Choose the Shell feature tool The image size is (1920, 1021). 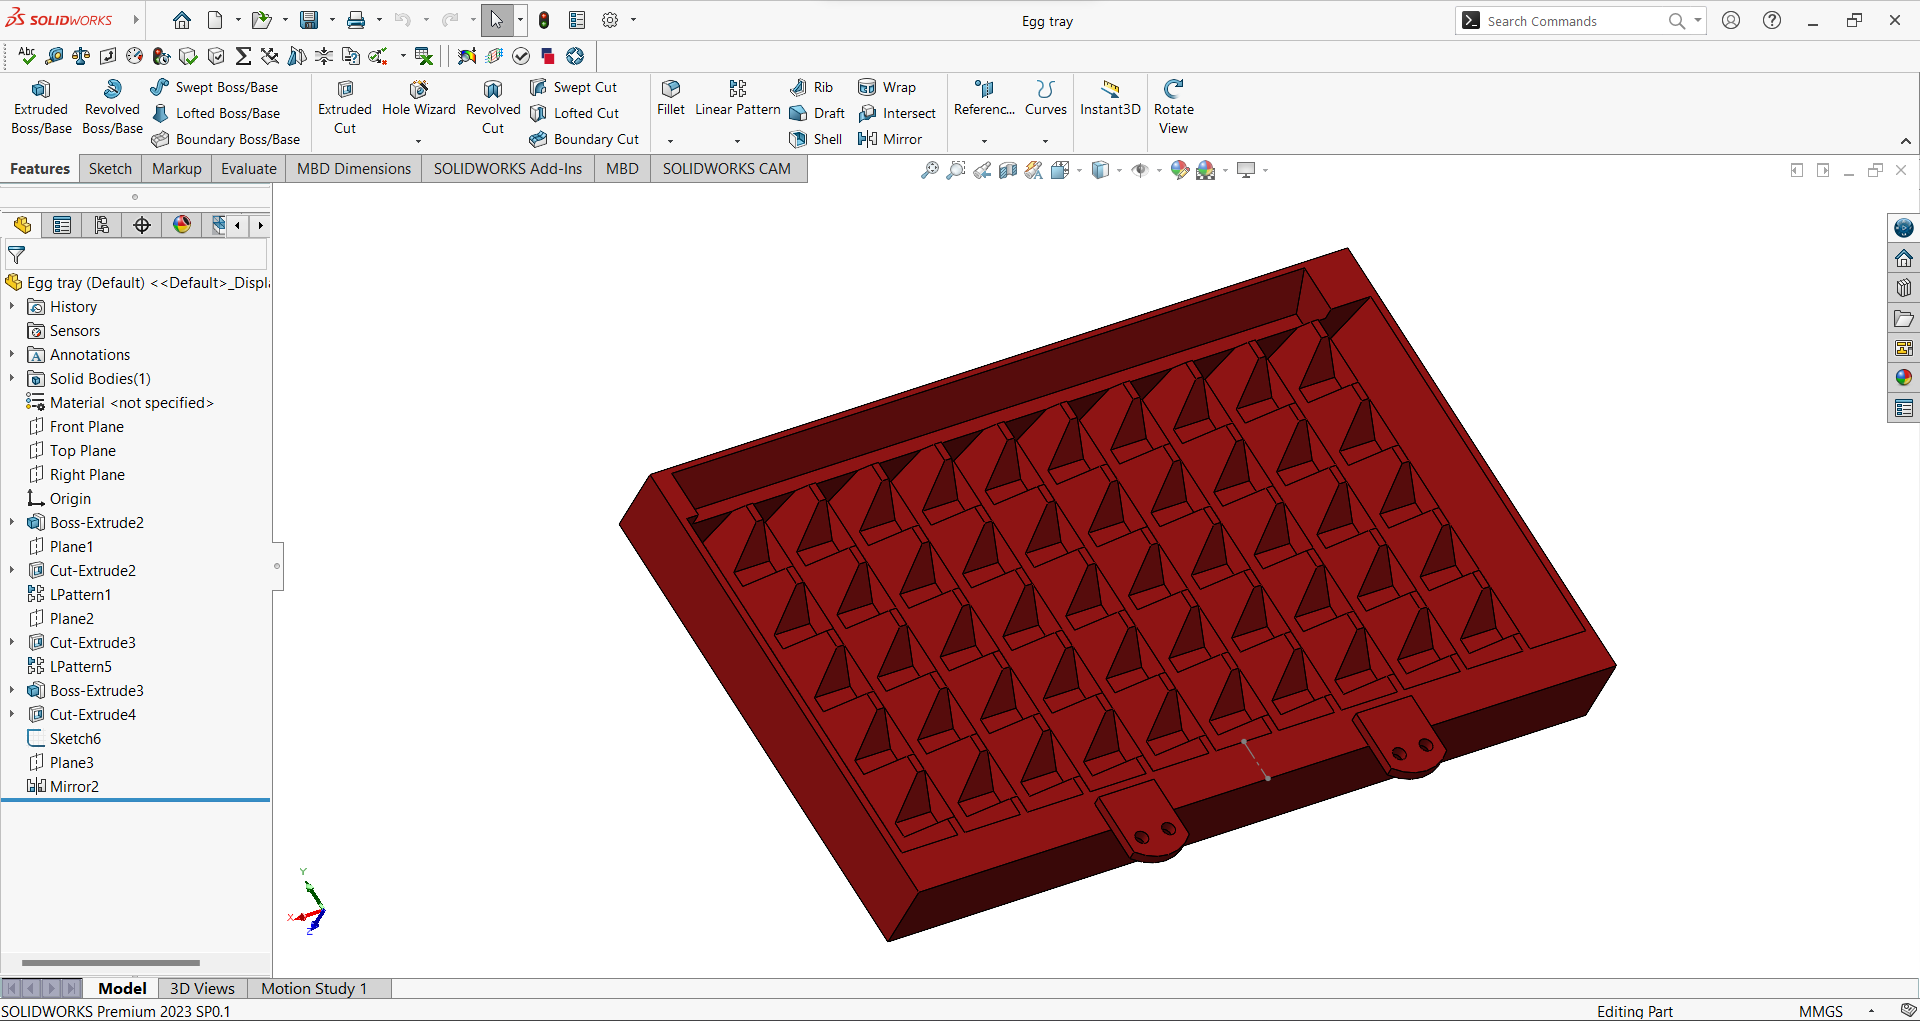click(816, 139)
